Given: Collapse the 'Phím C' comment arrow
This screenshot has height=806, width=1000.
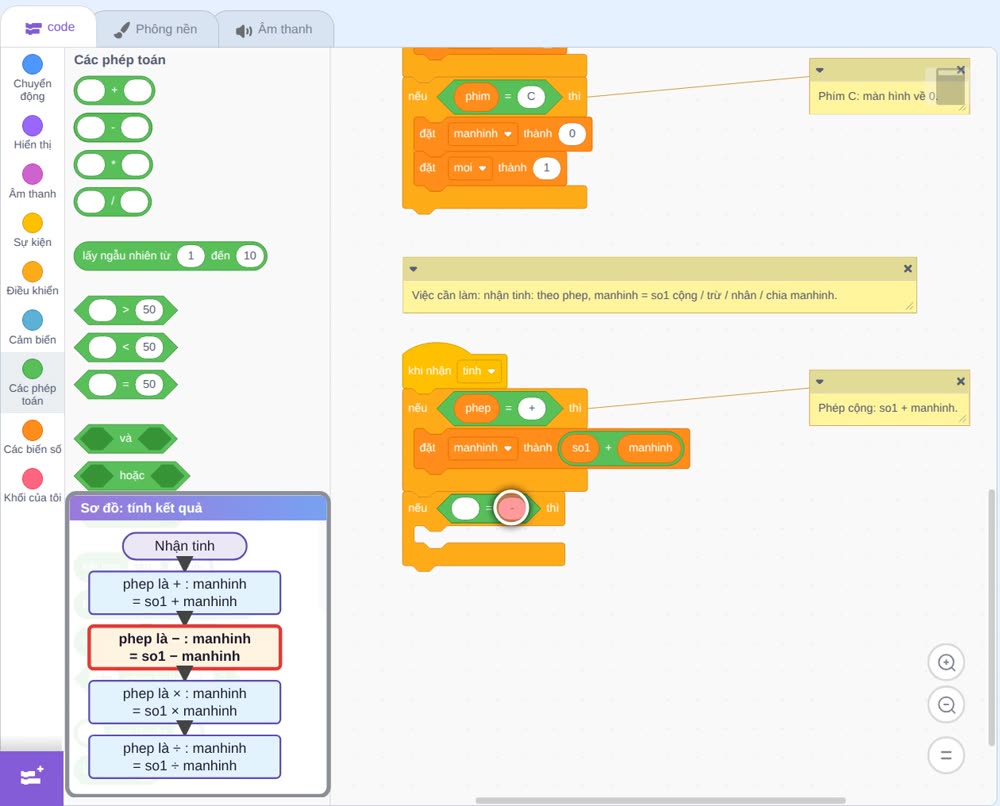Looking at the screenshot, I should [820, 70].
